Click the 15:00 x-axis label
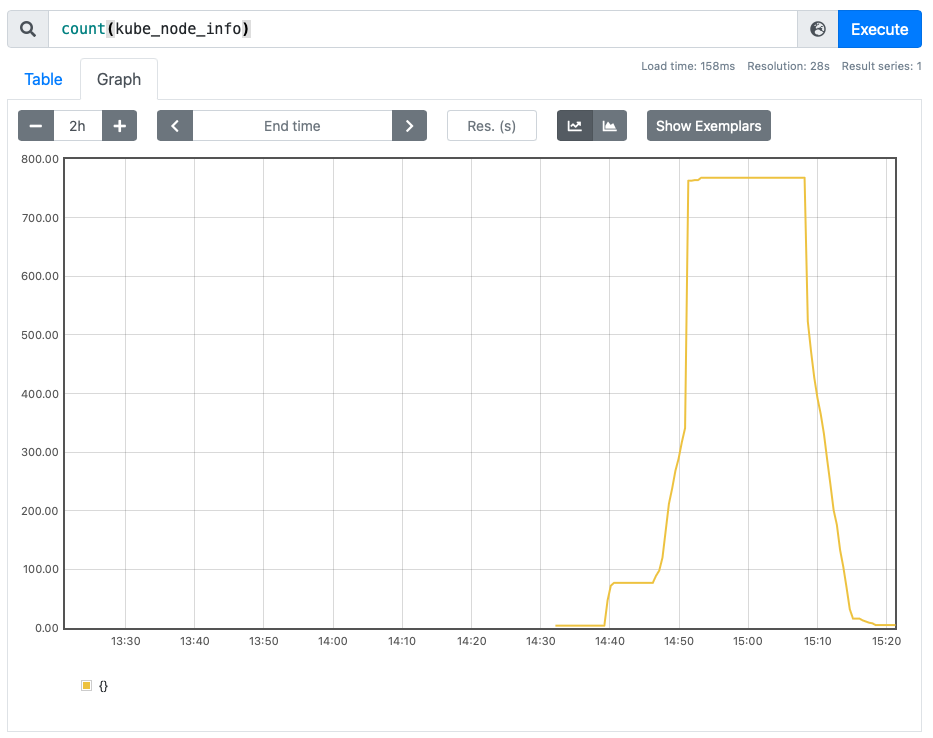 point(747,641)
